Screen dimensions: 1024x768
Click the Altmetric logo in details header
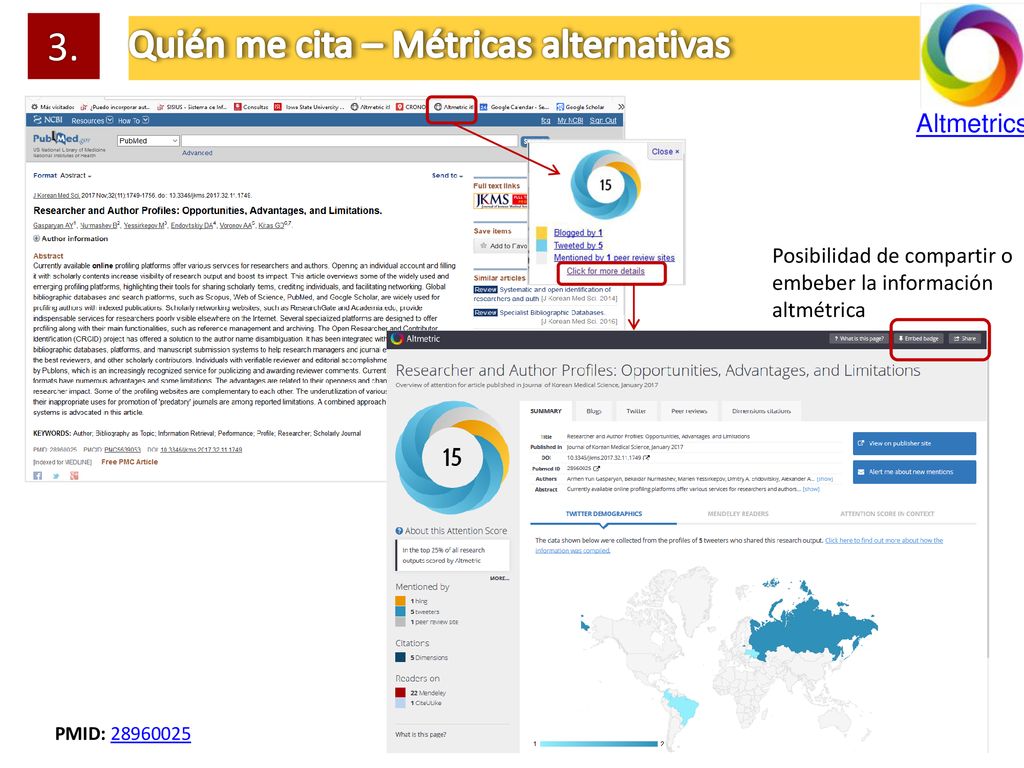(416, 338)
